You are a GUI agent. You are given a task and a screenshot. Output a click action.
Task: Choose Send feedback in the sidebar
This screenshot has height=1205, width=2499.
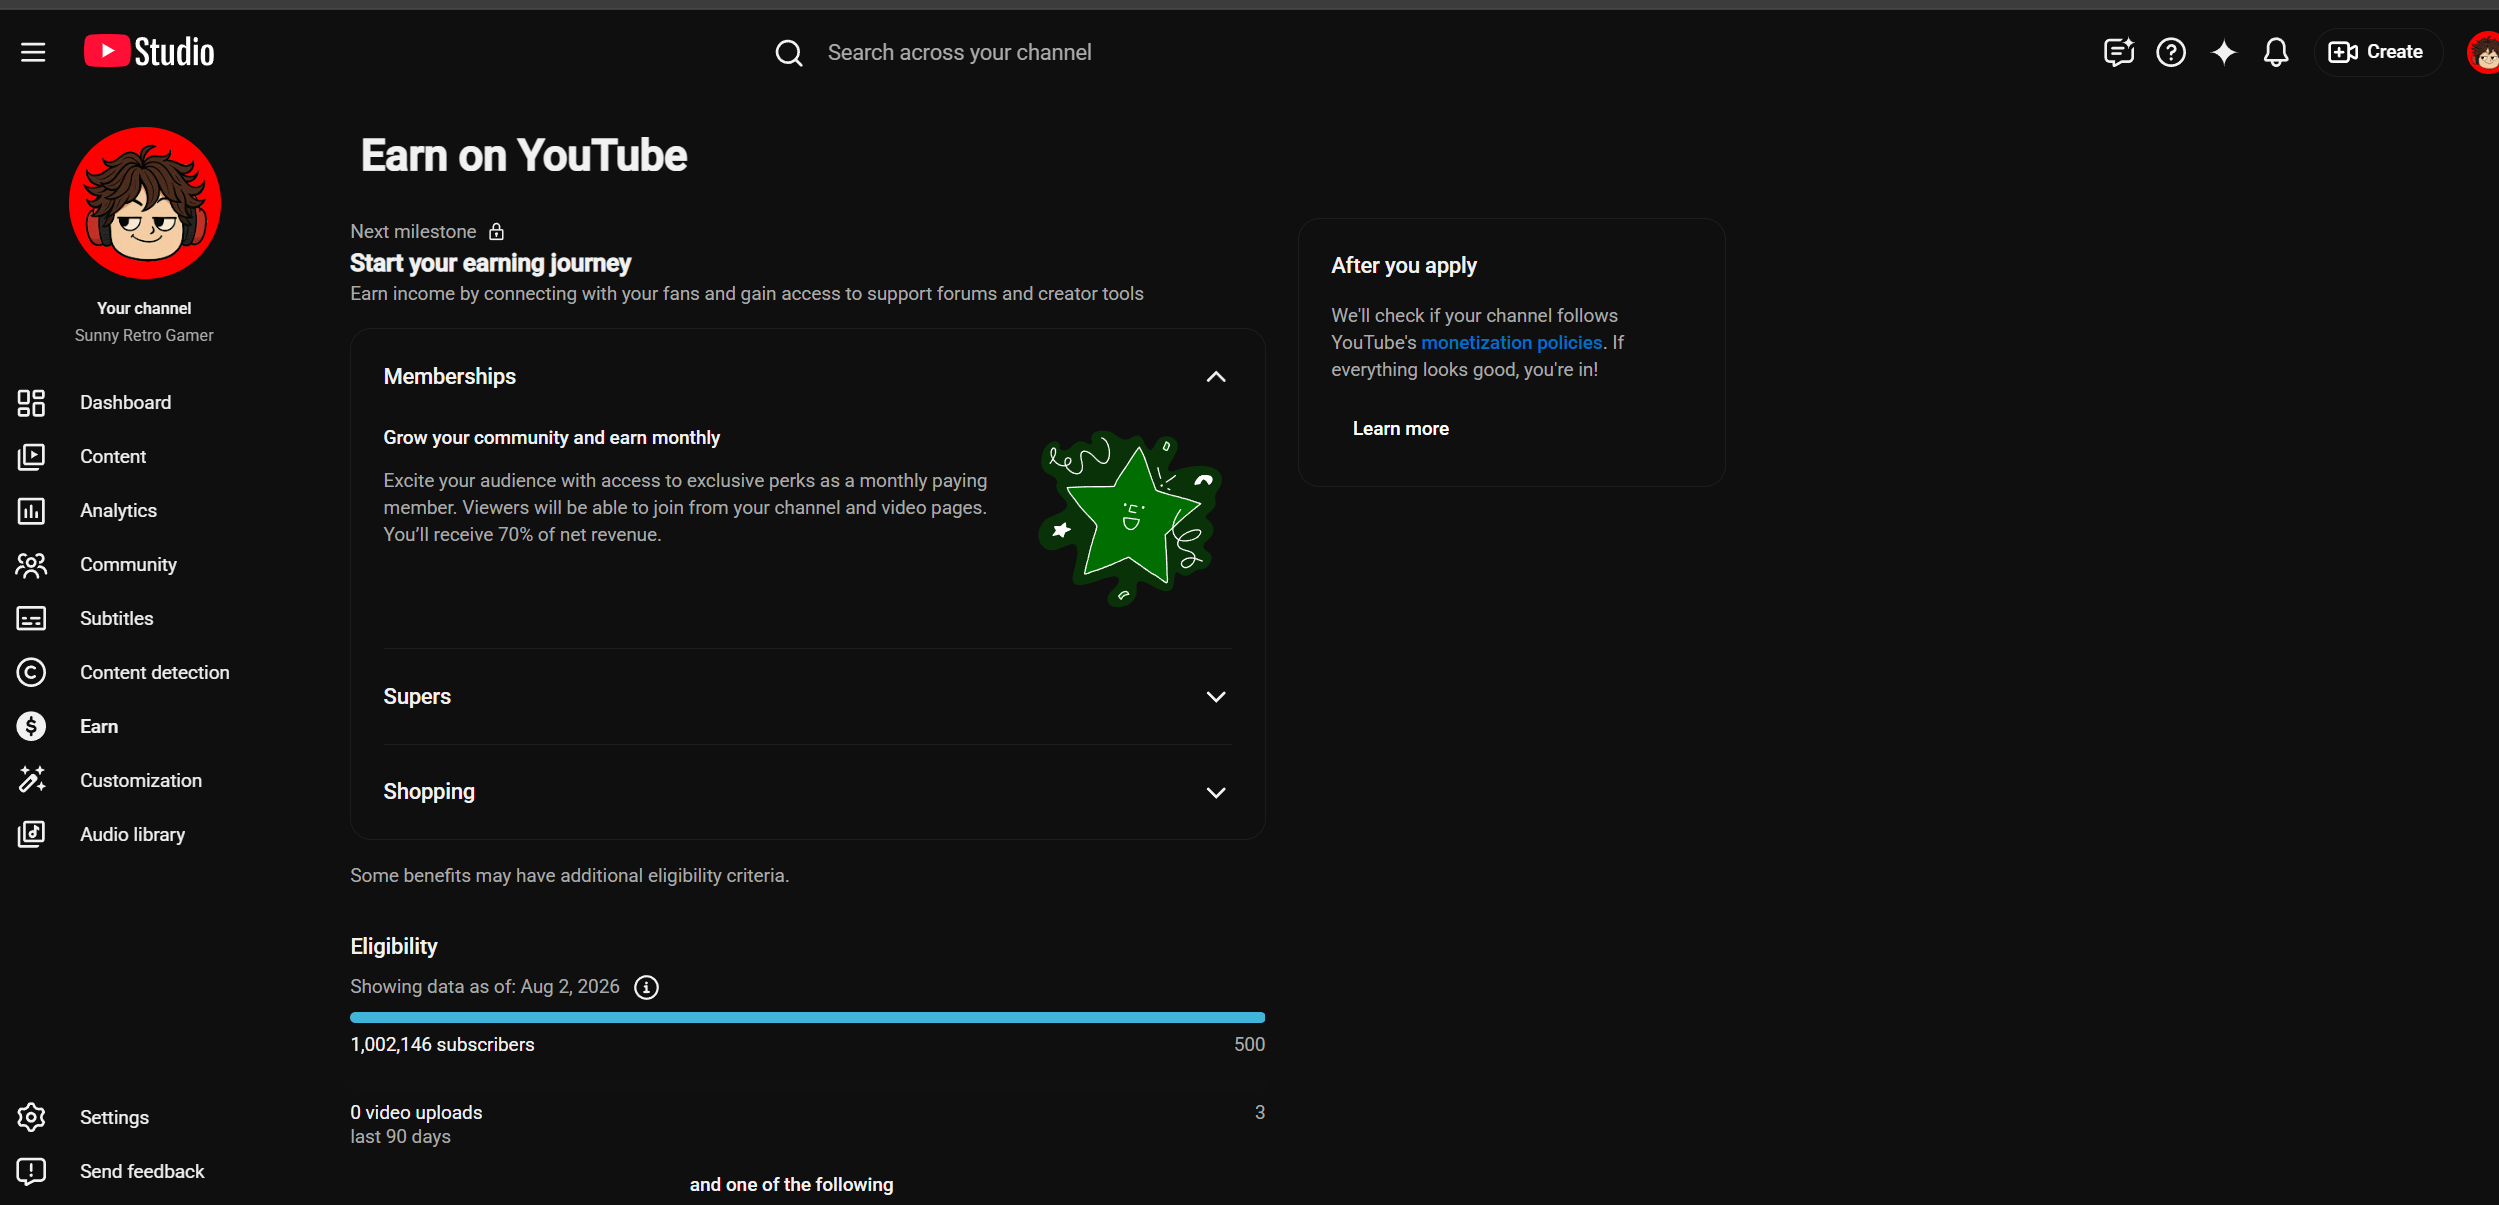point(142,1172)
